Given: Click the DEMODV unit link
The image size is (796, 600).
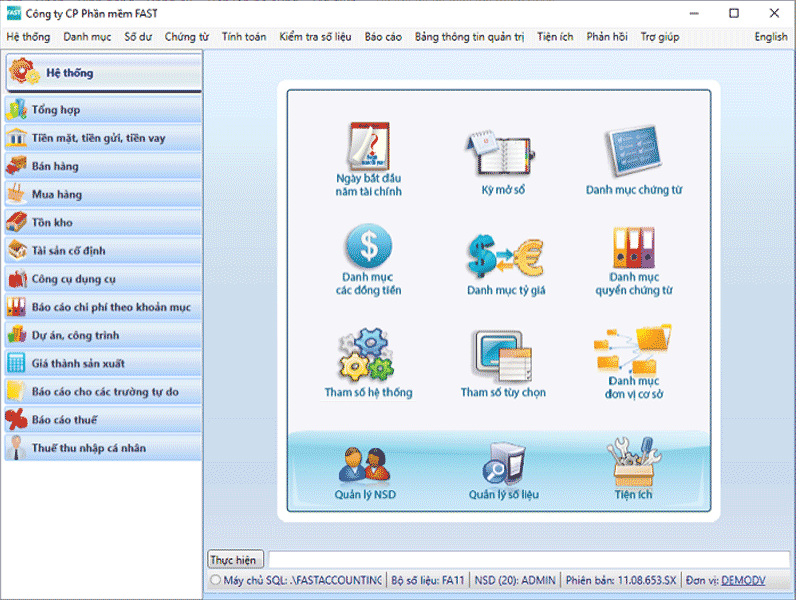Looking at the screenshot, I should click(x=742, y=580).
